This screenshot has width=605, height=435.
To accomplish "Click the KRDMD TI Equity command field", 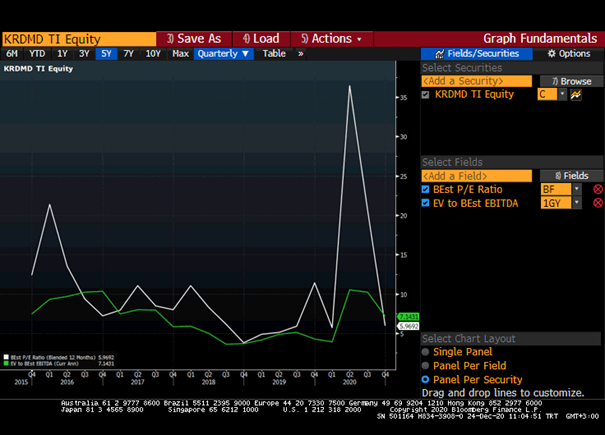I will click(79, 39).
